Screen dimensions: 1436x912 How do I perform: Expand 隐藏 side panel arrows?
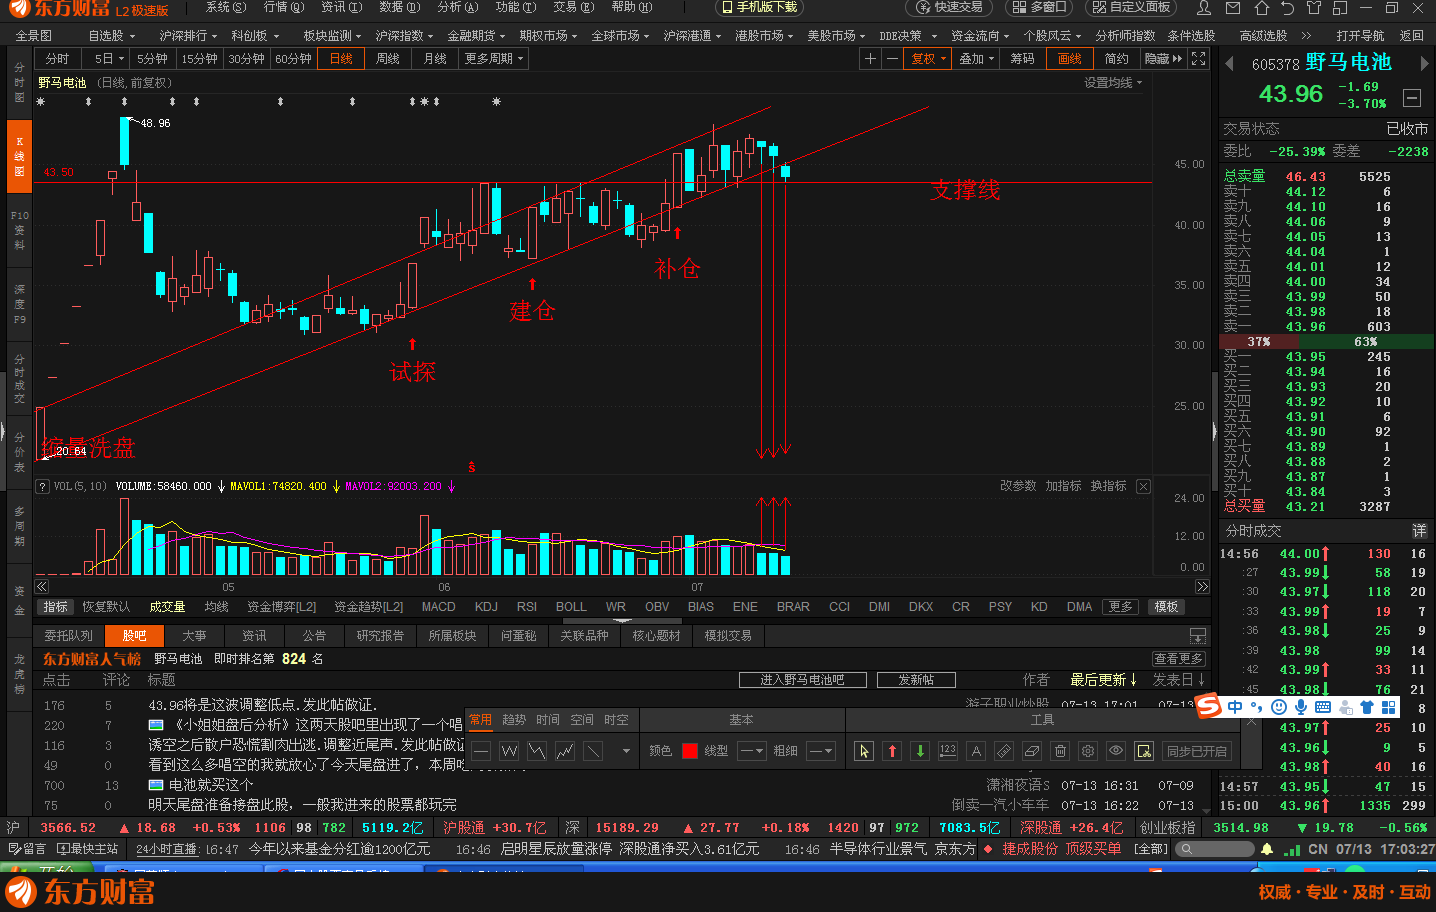tap(1164, 59)
